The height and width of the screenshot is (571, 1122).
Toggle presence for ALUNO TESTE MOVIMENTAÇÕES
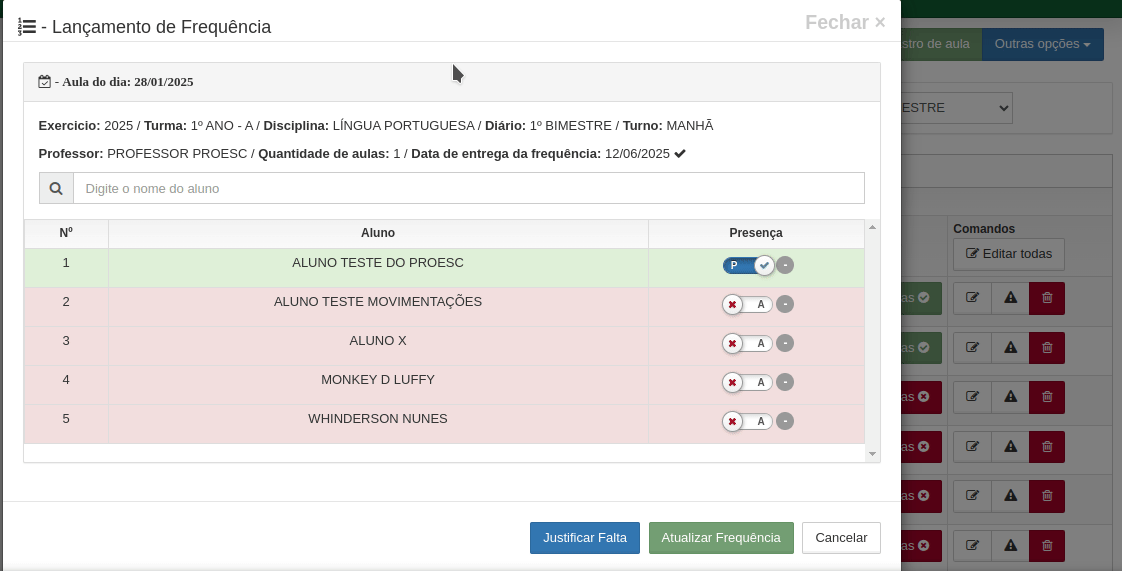pos(748,304)
